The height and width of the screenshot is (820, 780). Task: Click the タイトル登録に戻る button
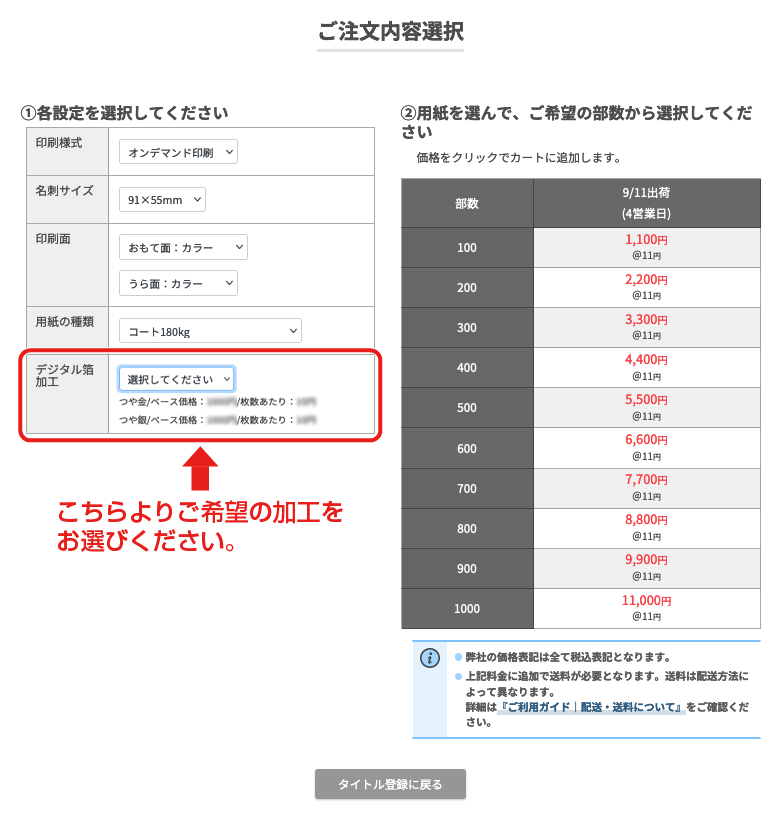tap(390, 784)
